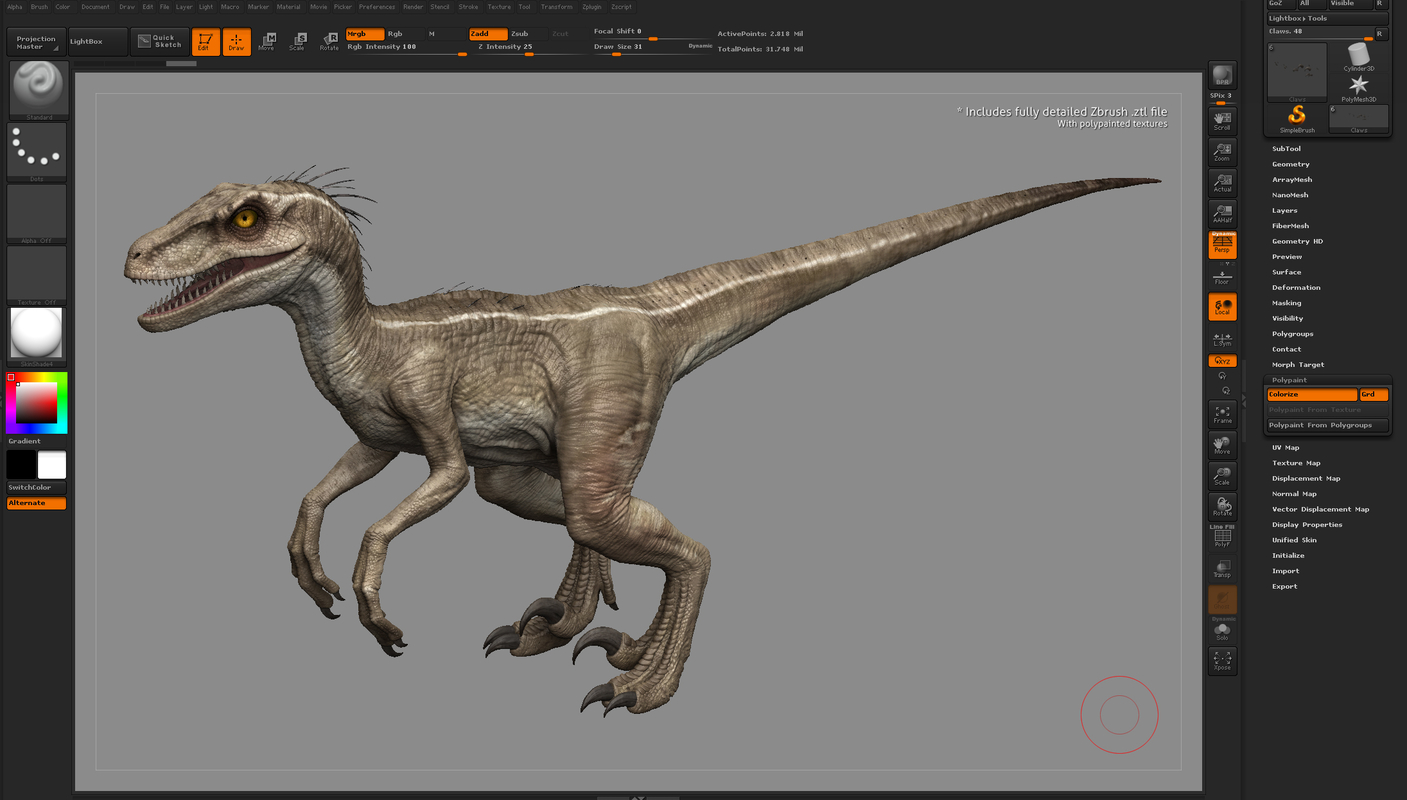The image size is (1407, 800).
Task: Enable Transp transparency on right shelf
Action: pyautogui.click(x=1222, y=567)
